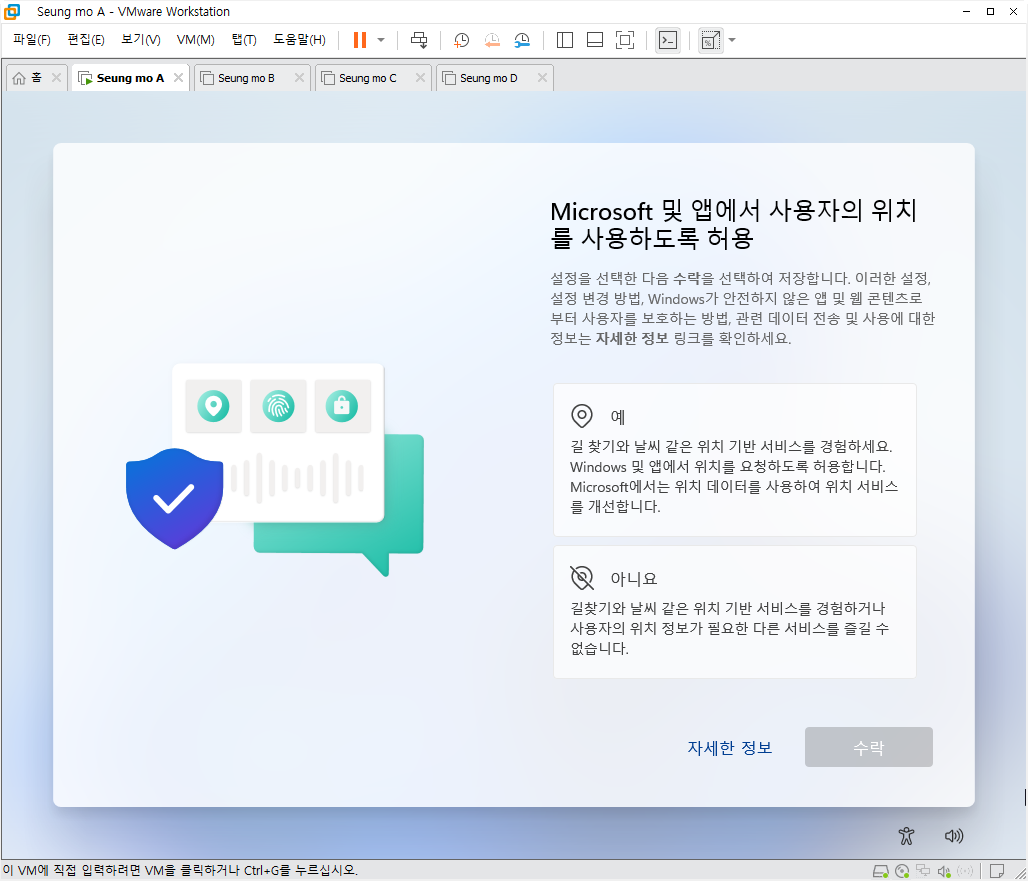The image size is (1028, 881).
Task: Open the 도움말(H) menu
Action: click(x=299, y=40)
